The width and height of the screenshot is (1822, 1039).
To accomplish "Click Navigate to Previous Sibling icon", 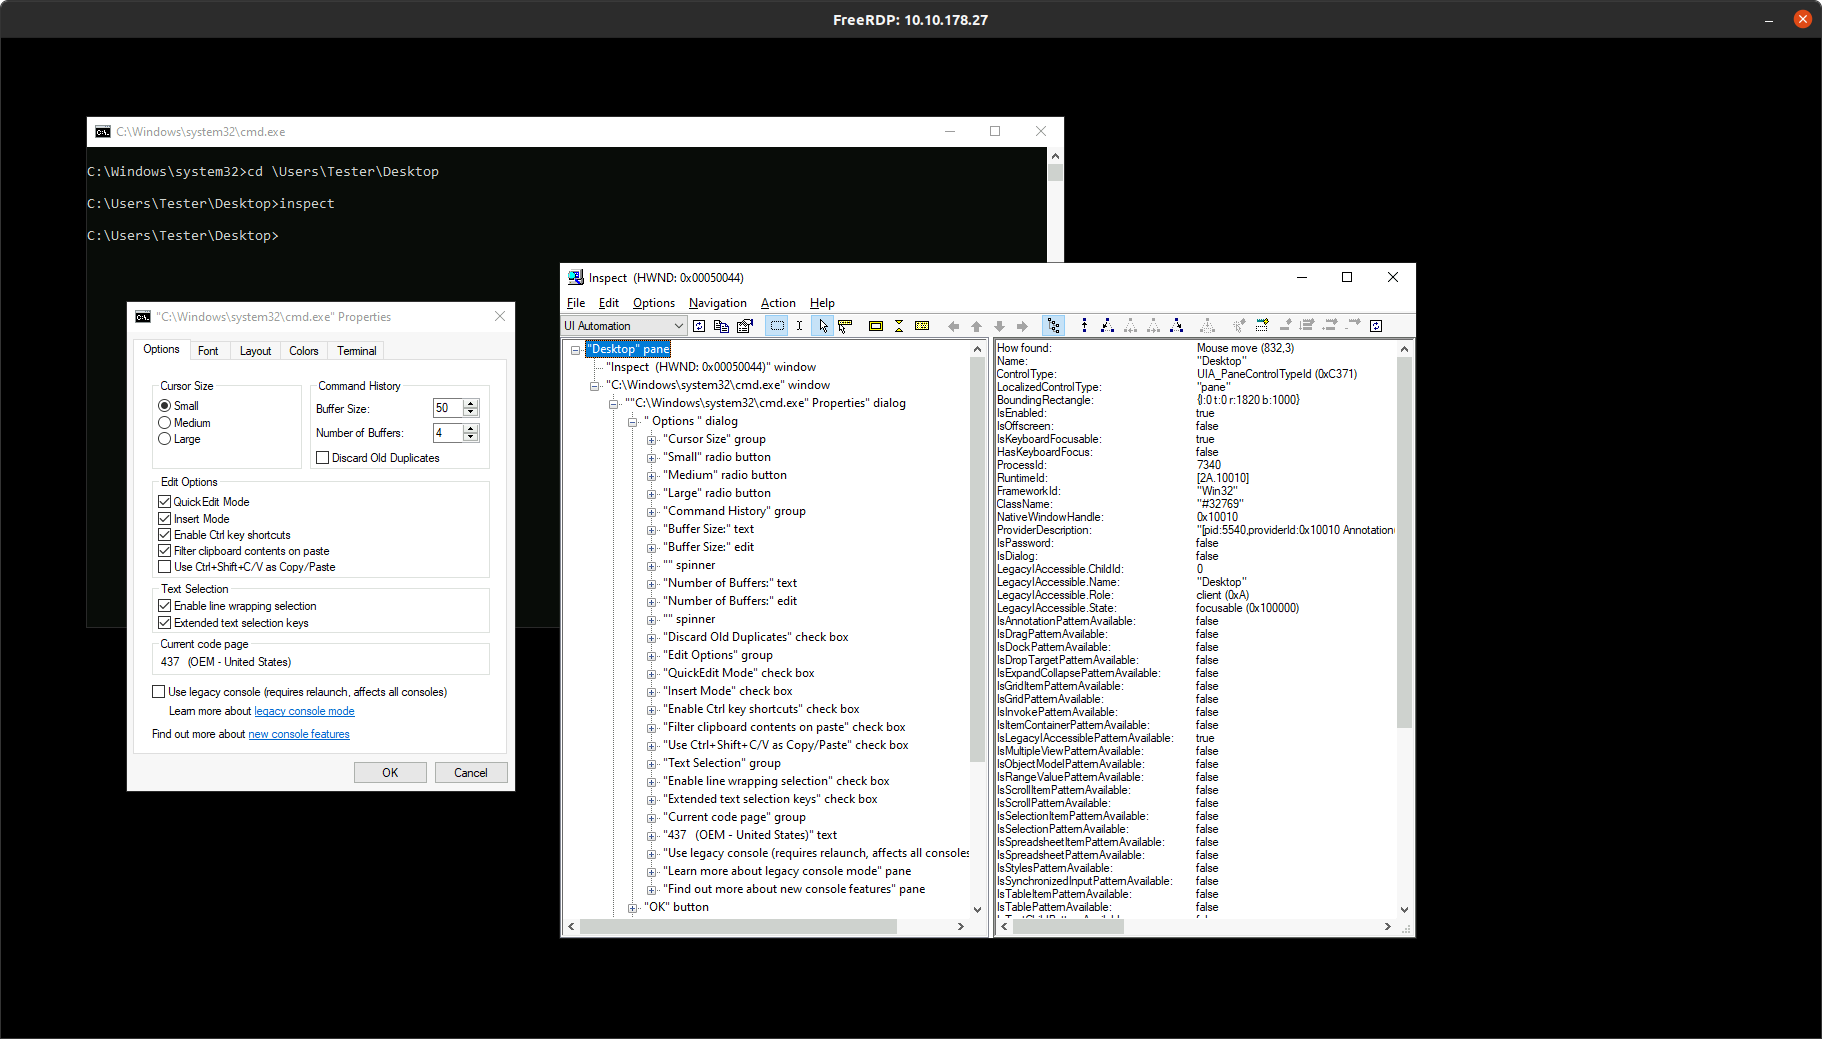I will click(1130, 326).
